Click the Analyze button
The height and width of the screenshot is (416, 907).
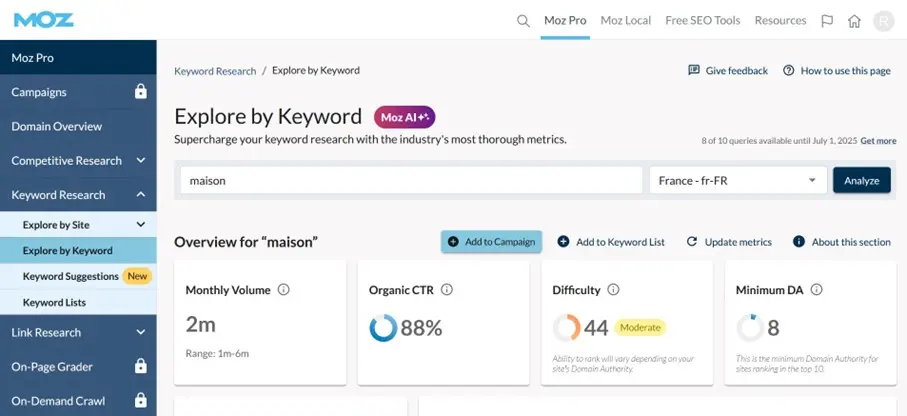click(x=861, y=181)
